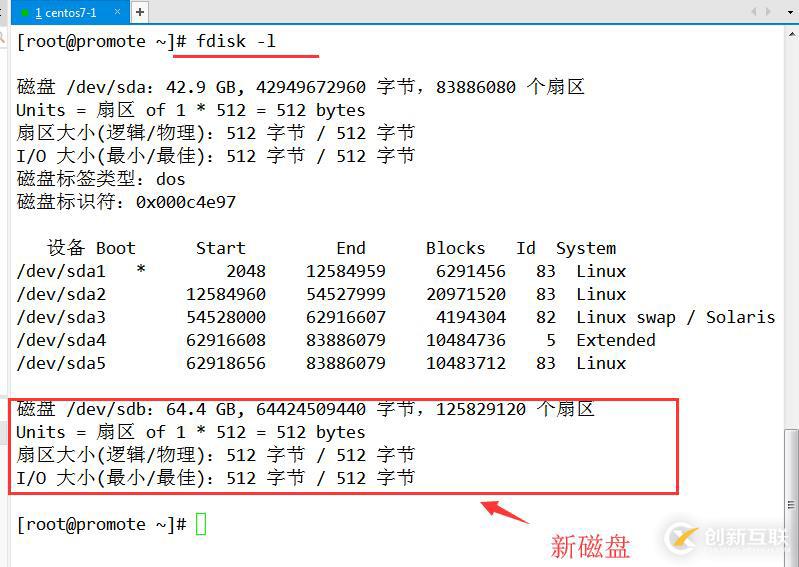
Task: Click the start value '62916608'
Action: (x=226, y=340)
